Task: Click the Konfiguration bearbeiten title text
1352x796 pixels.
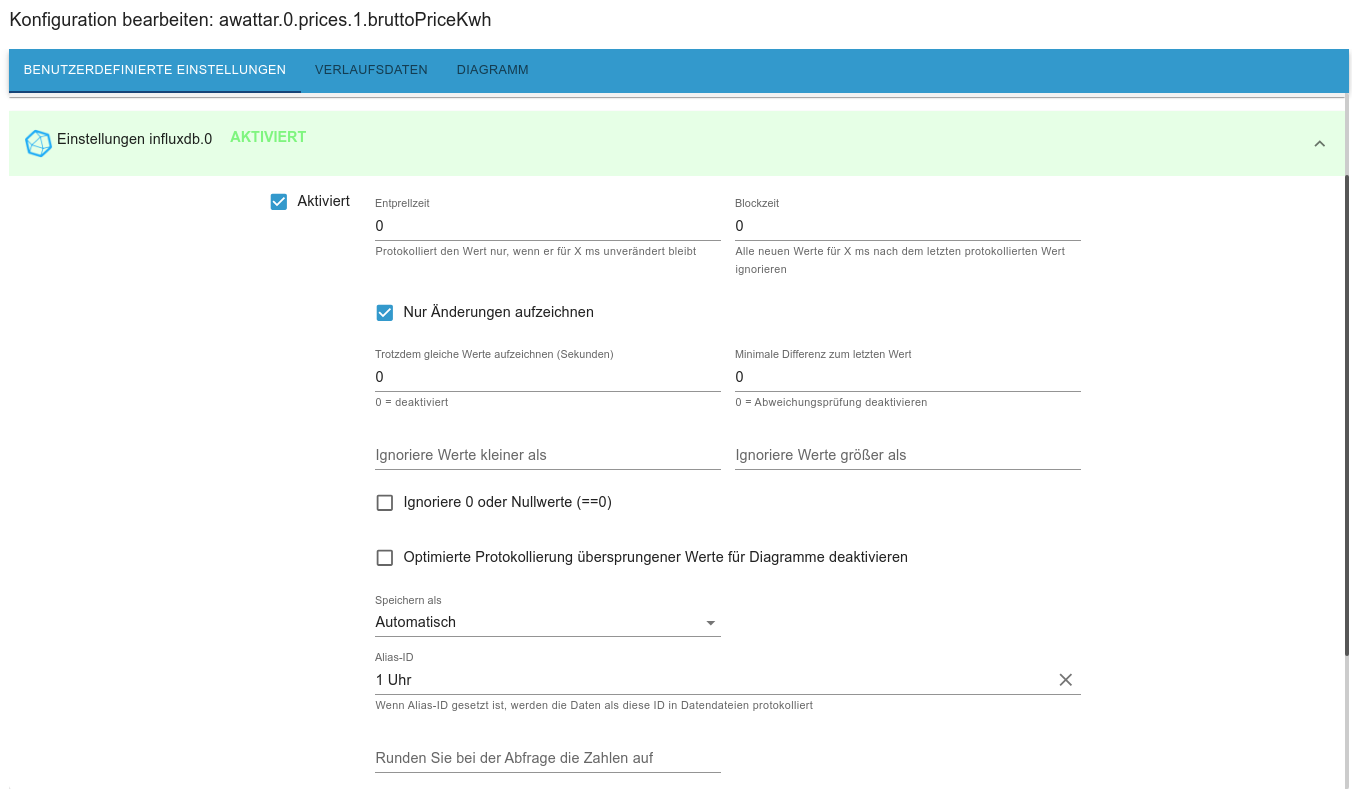Action: (x=250, y=20)
